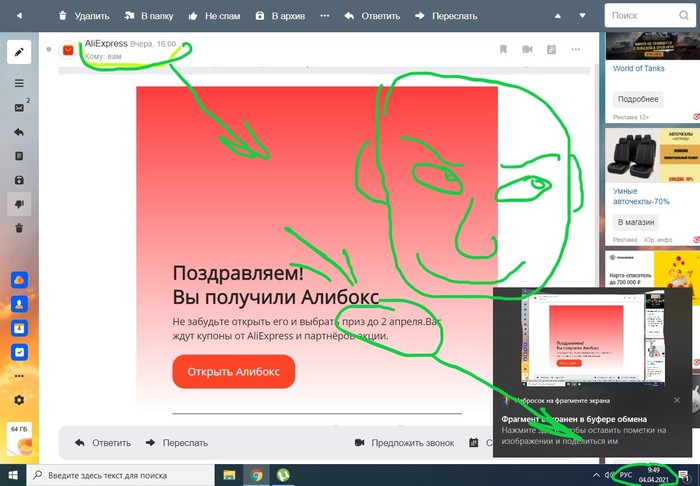Compose new email pencil button
Viewport: 700px width, 486px height.
coord(19,52)
